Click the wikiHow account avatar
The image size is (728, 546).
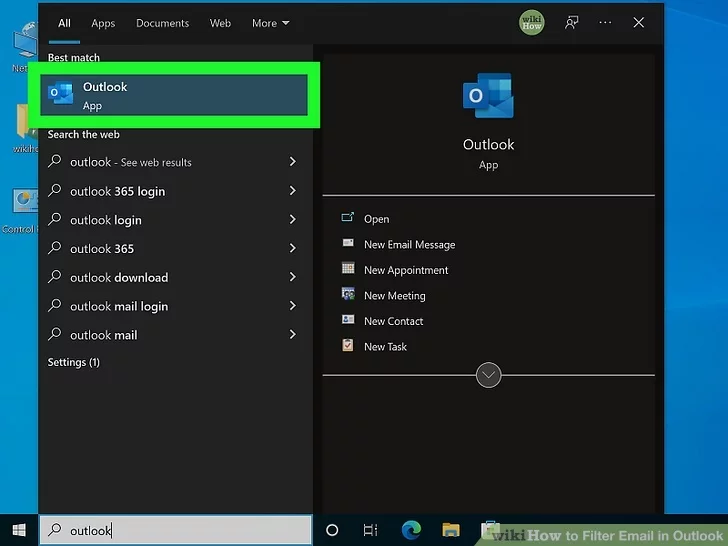pyautogui.click(x=532, y=23)
